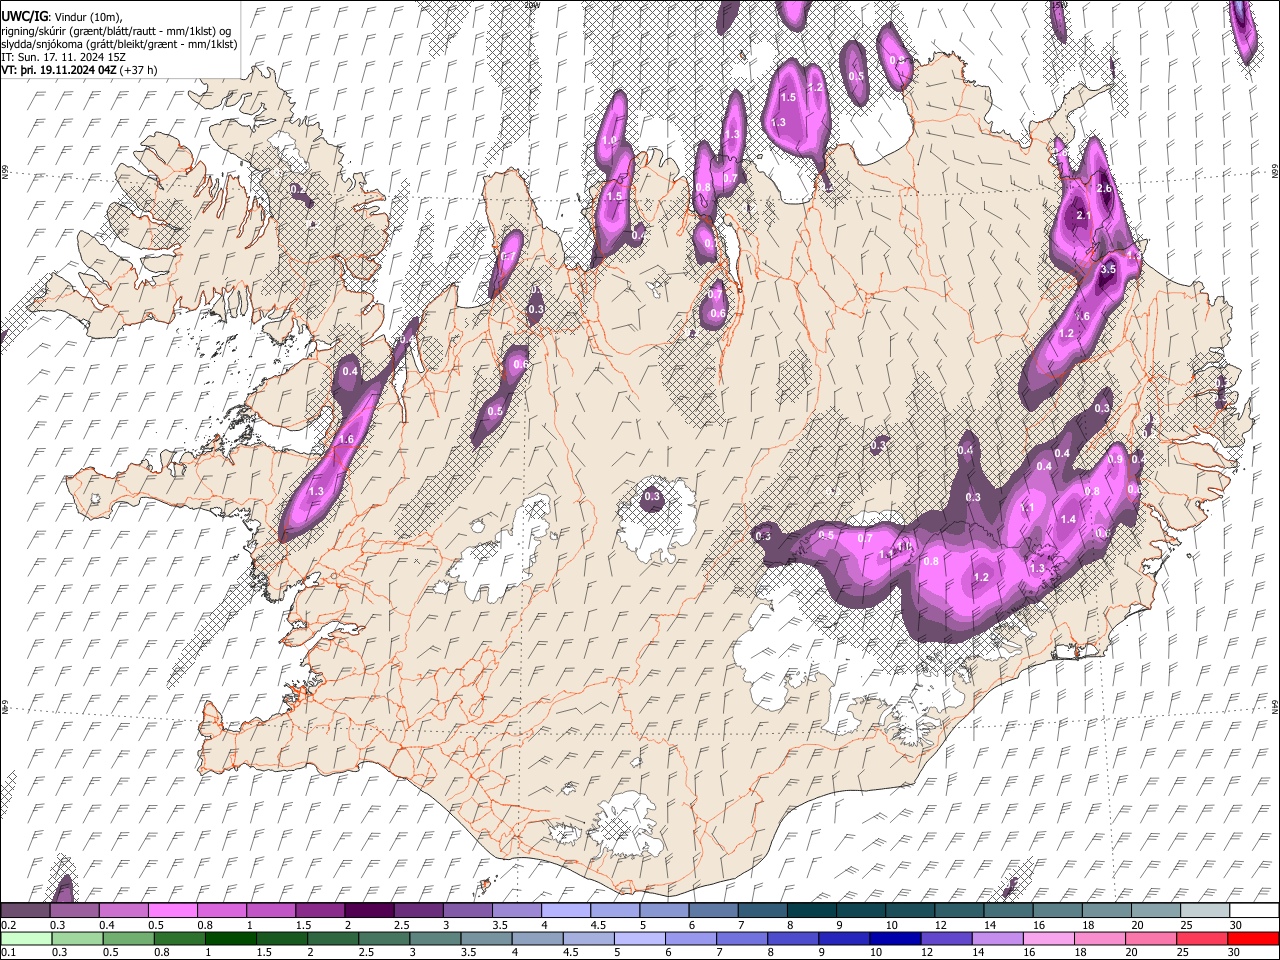Select top legend swatch between 10 and 12
Screen dimensions: 1280x960
[910, 910]
